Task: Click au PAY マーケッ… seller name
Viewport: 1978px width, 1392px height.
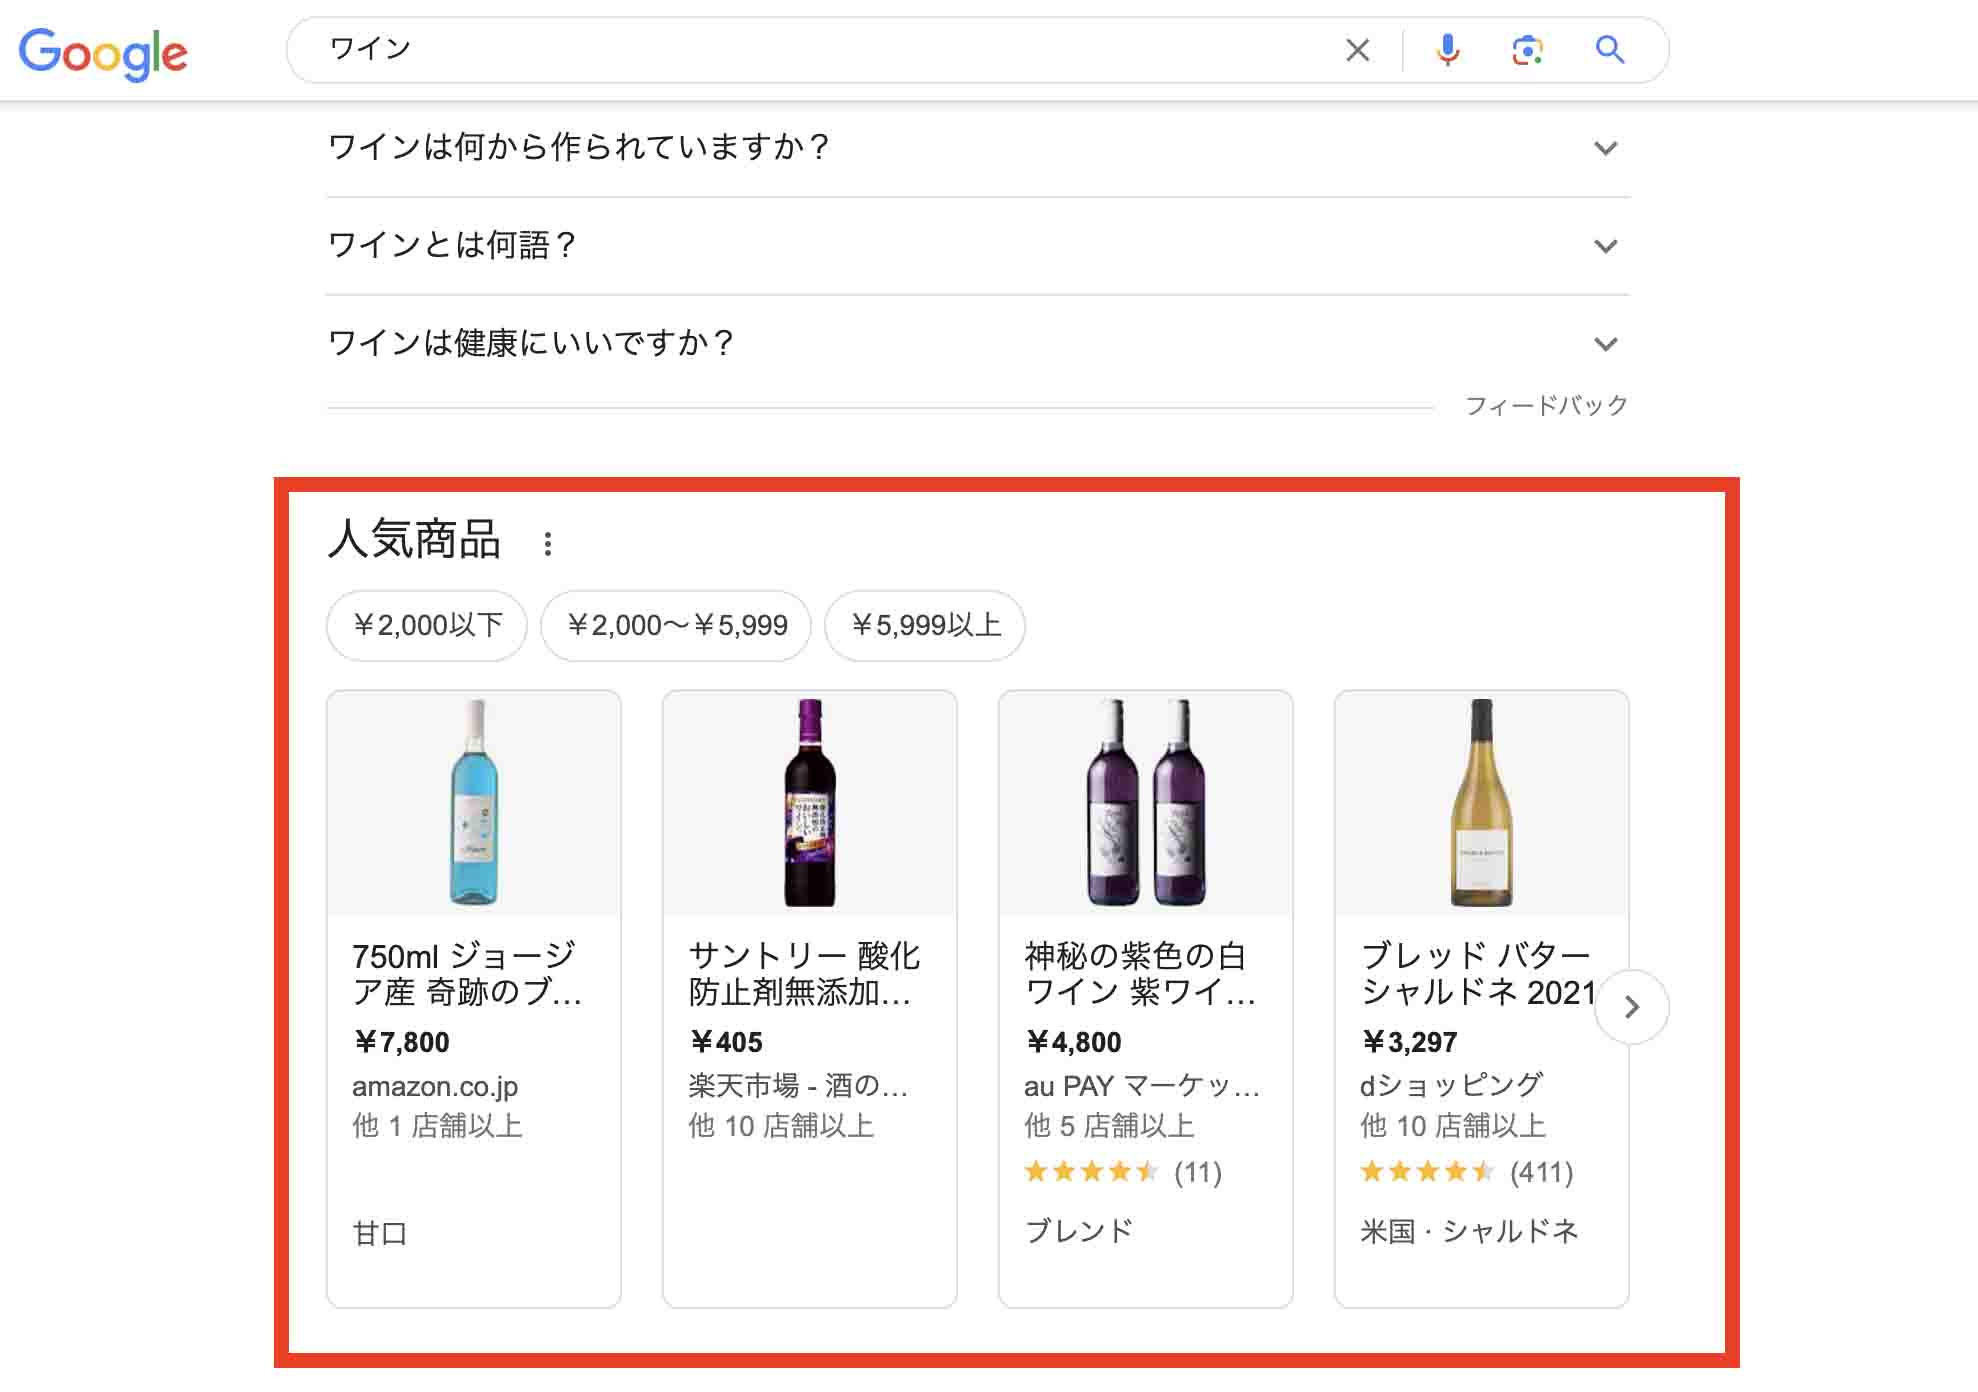Action: pos(1142,1085)
